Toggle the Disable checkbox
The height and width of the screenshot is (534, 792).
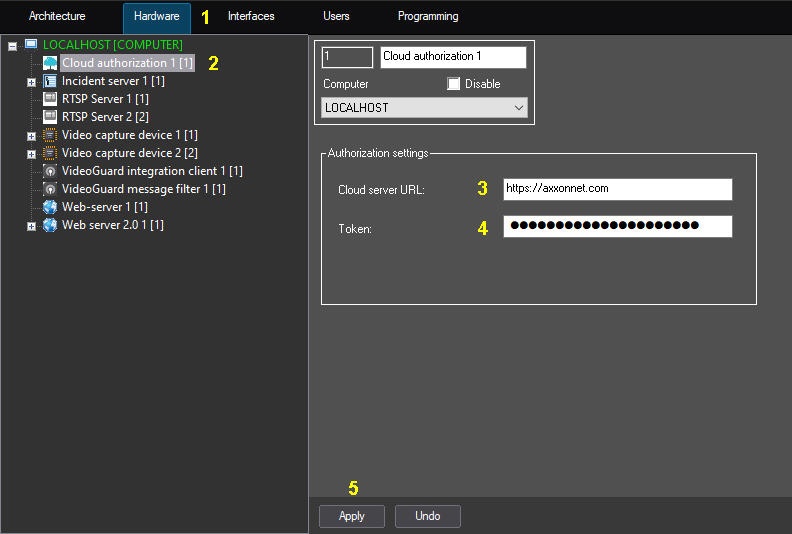point(454,84)
